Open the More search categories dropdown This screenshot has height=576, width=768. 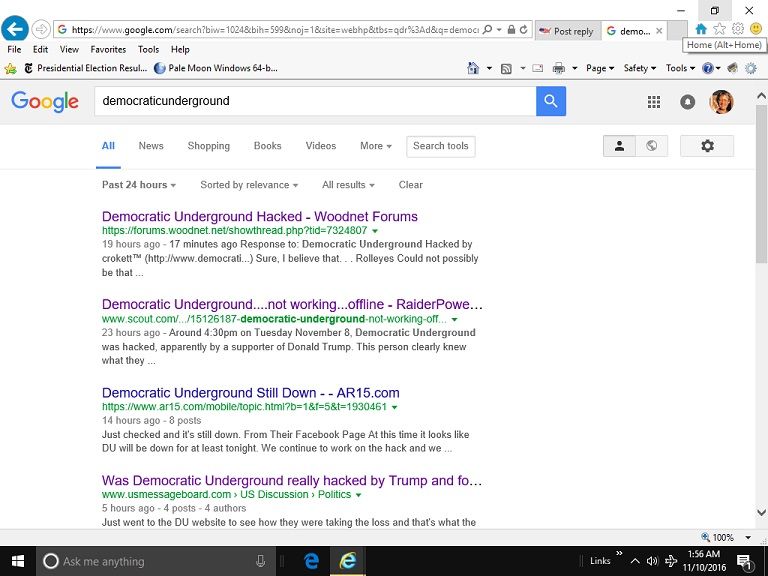[x=376, y=146]
